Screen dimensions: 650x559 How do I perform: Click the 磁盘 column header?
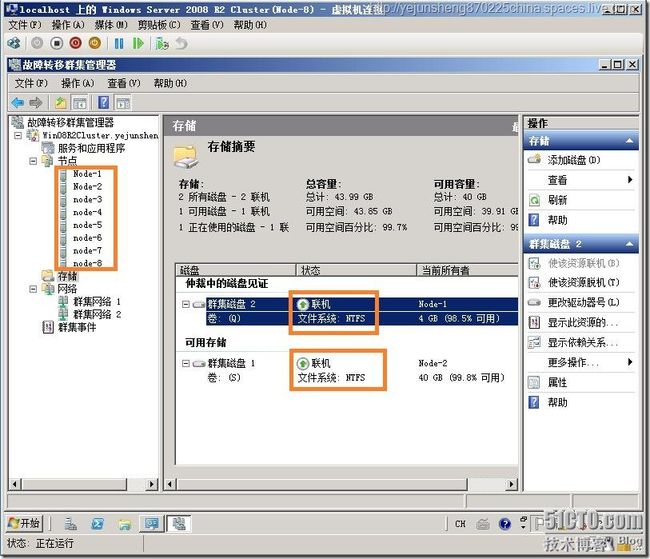click(x=235, y=271)
